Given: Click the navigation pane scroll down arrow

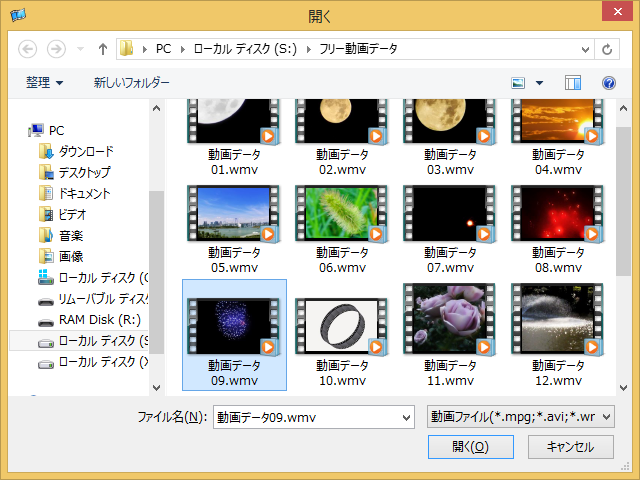Looking at the screenshot, I should [156, 387].
